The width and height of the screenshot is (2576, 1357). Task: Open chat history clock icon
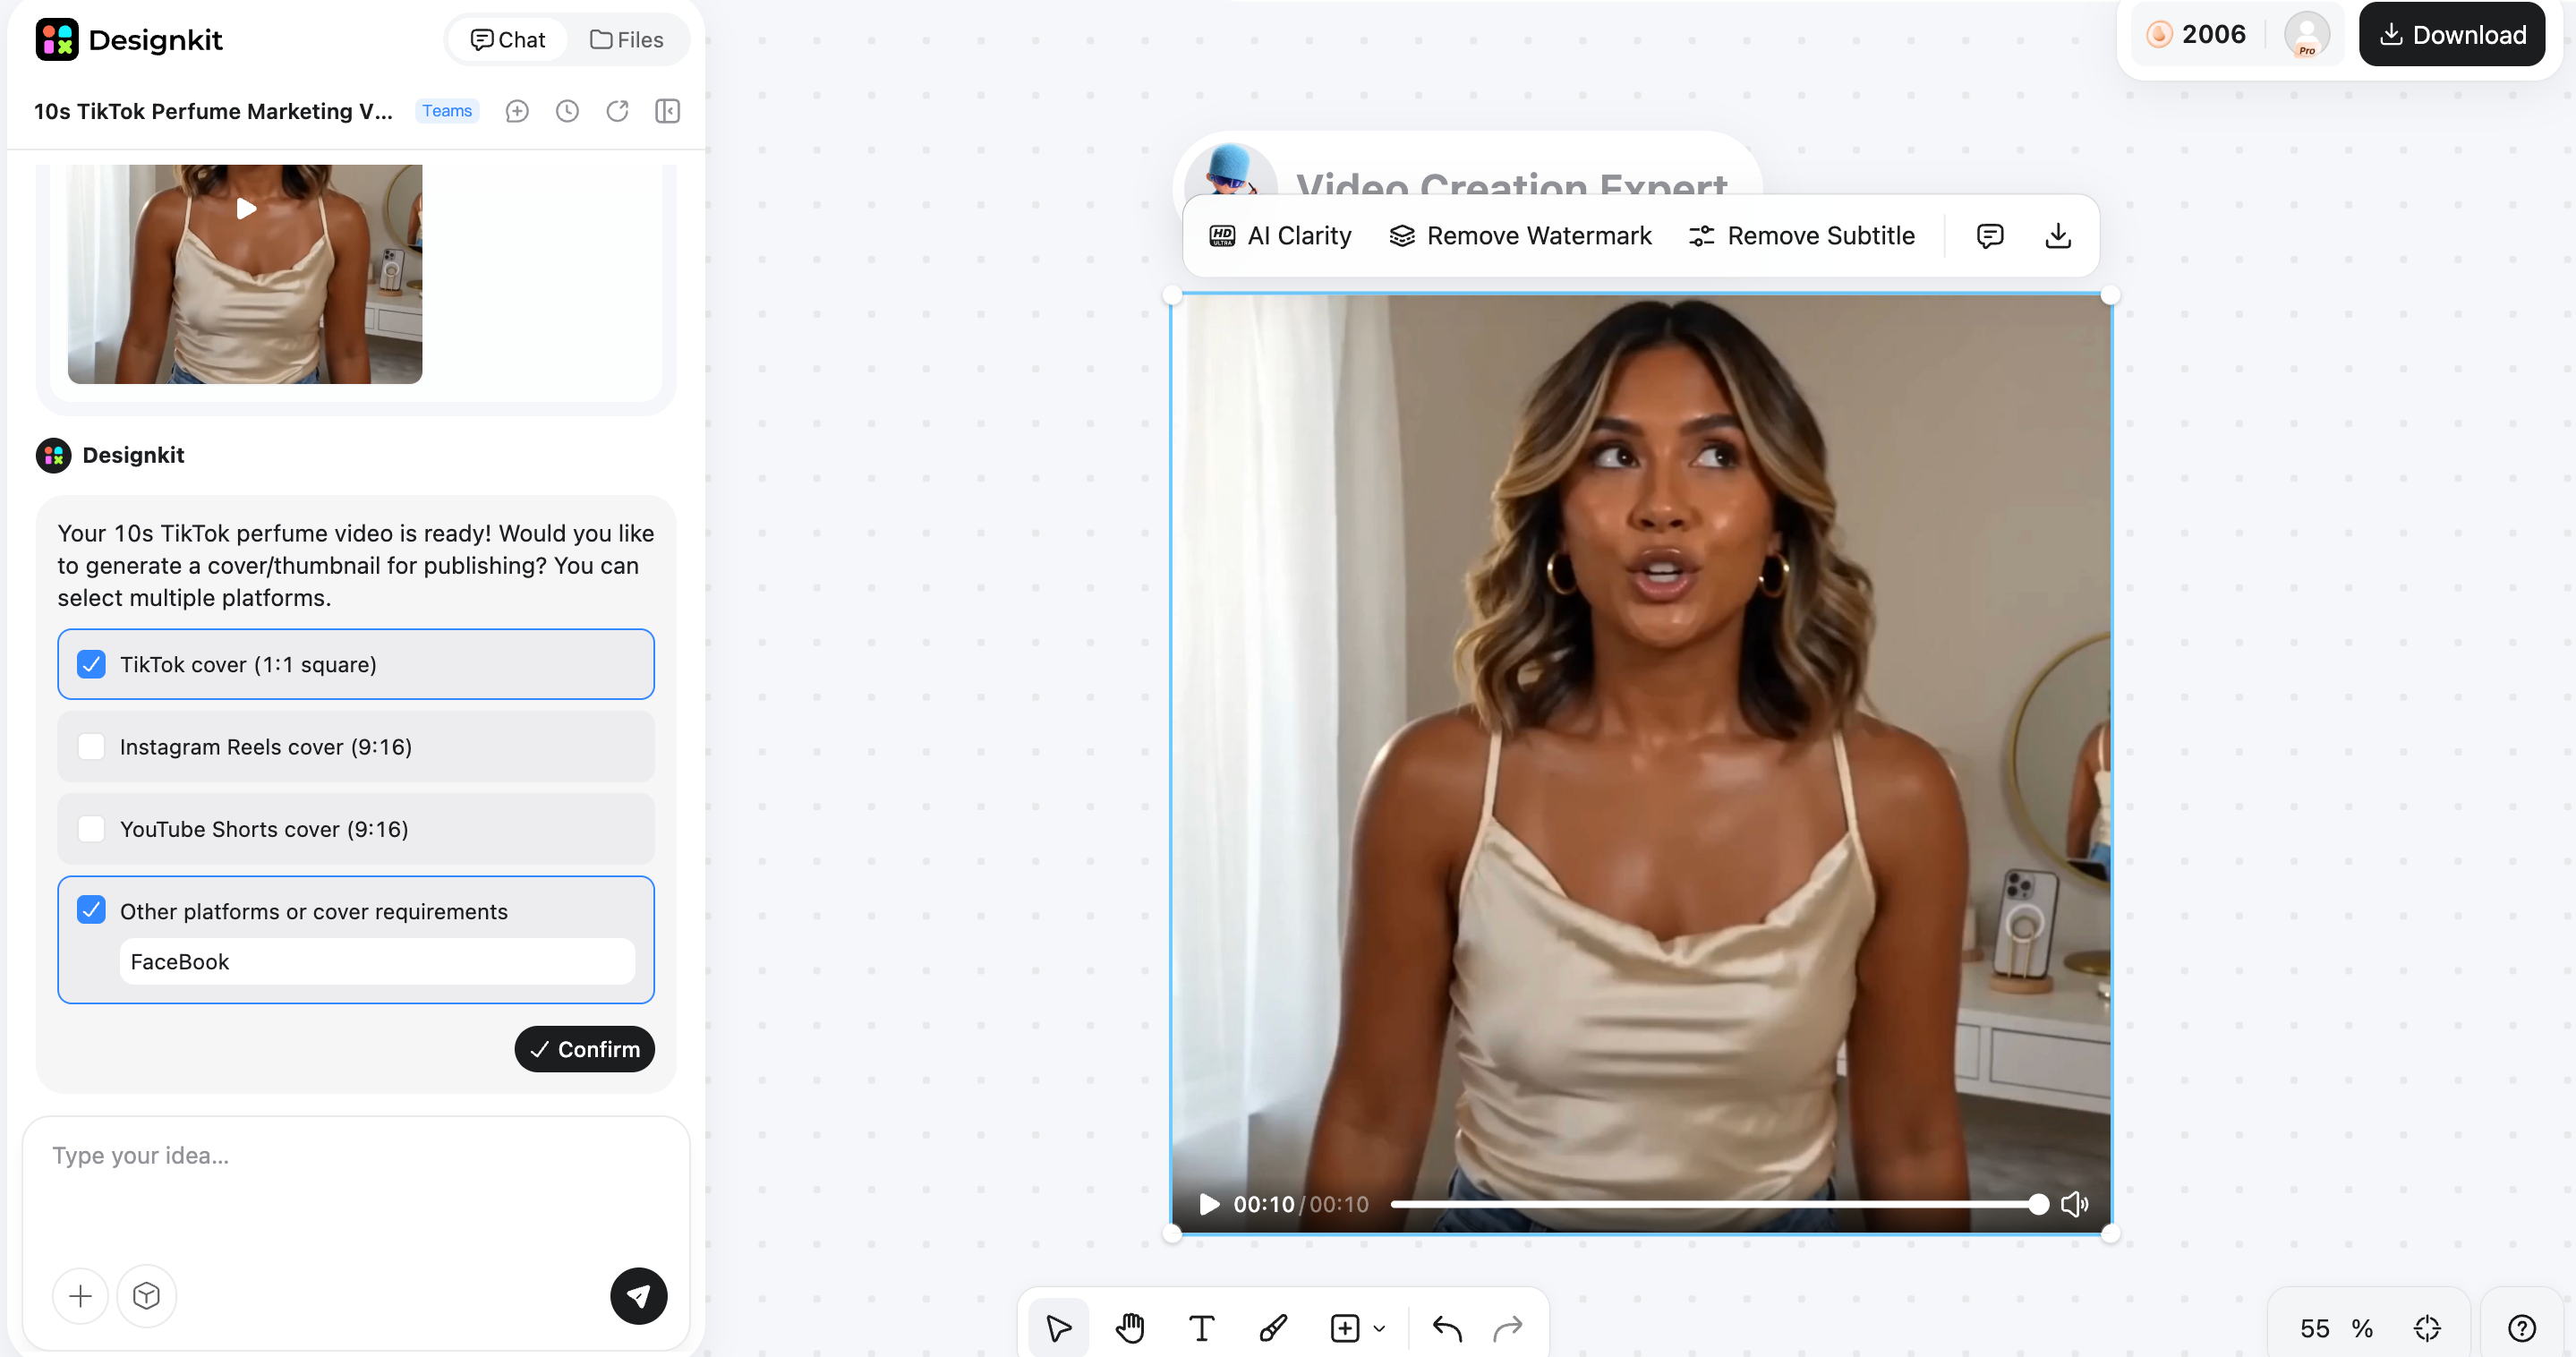click(567, 111)
